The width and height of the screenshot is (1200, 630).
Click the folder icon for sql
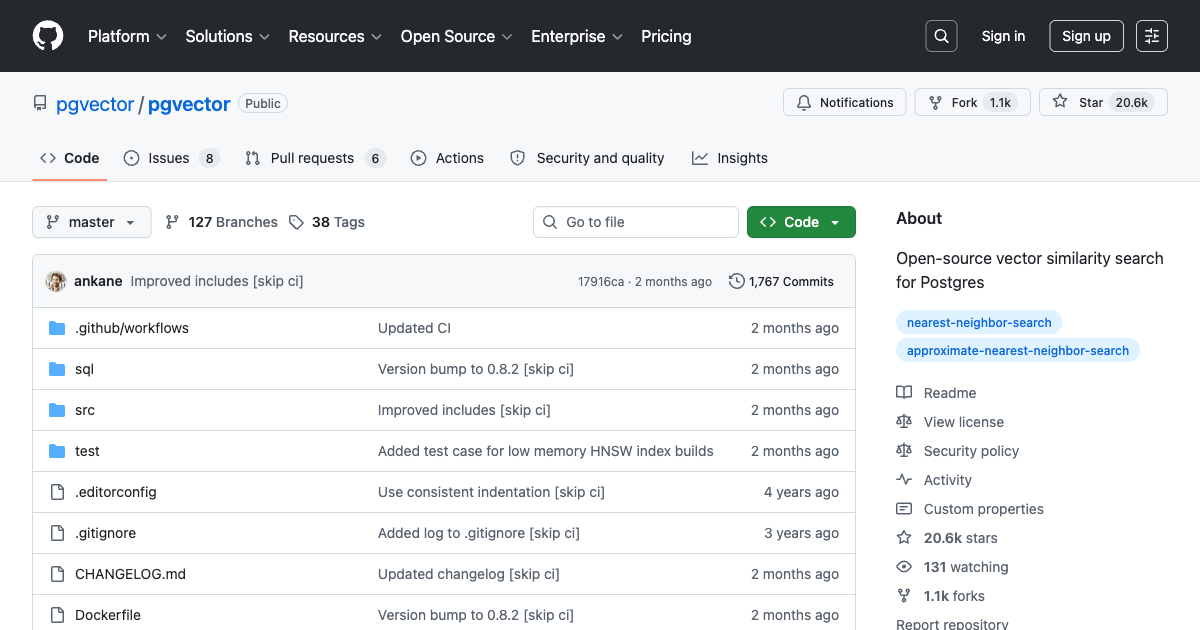click(57, 369)
